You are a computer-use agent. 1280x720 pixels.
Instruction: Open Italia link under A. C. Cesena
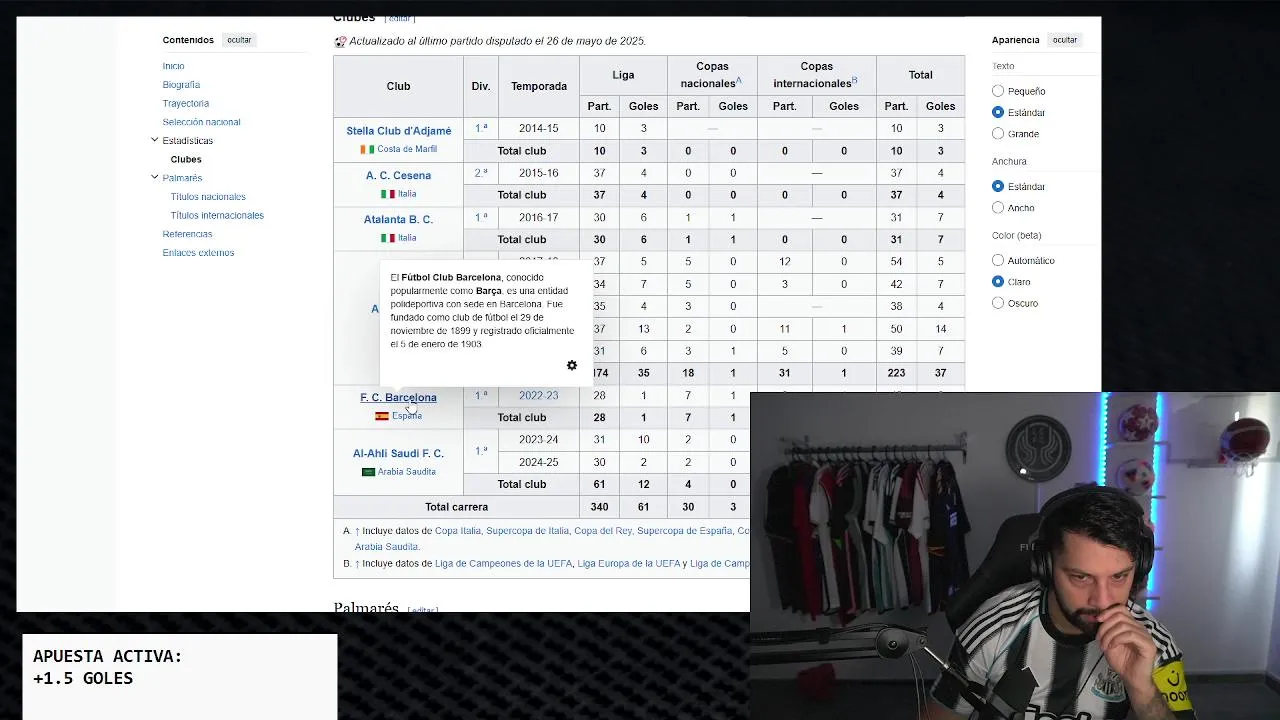pyautogui.click(x=407, y=194)
